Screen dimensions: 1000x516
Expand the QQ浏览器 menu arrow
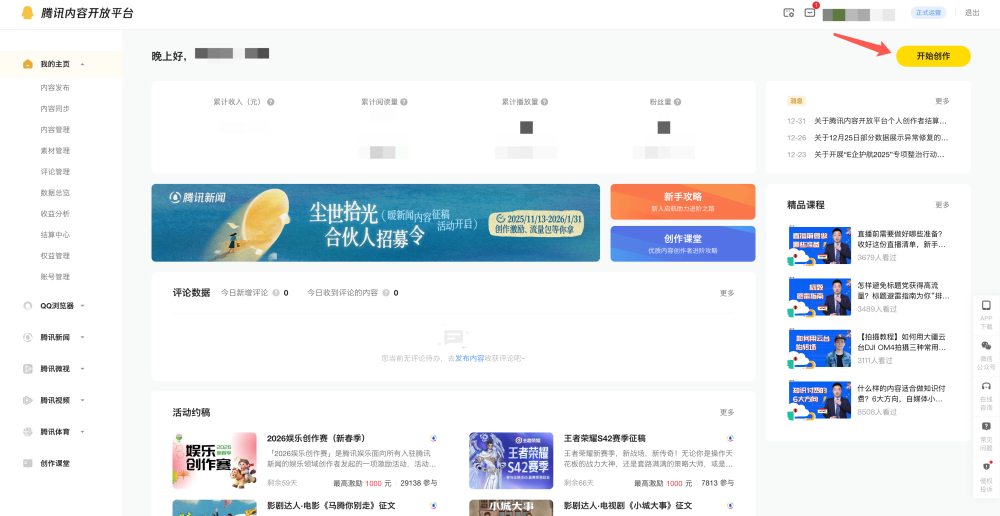click(82, 306)
